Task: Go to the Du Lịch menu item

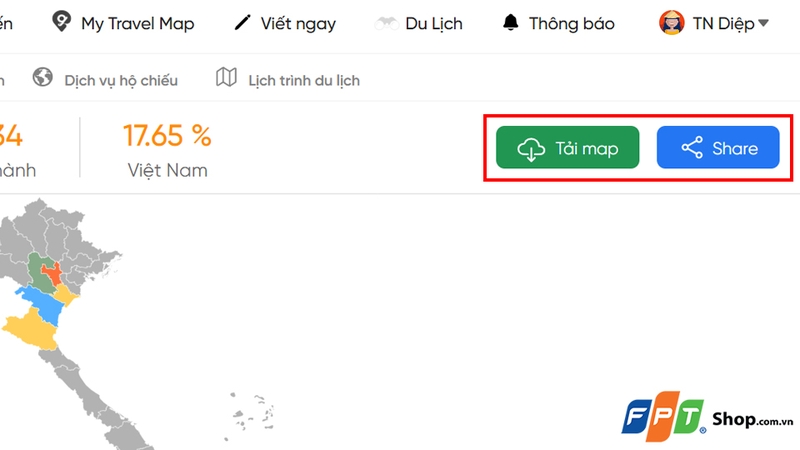Action: (x=434, y=23)
